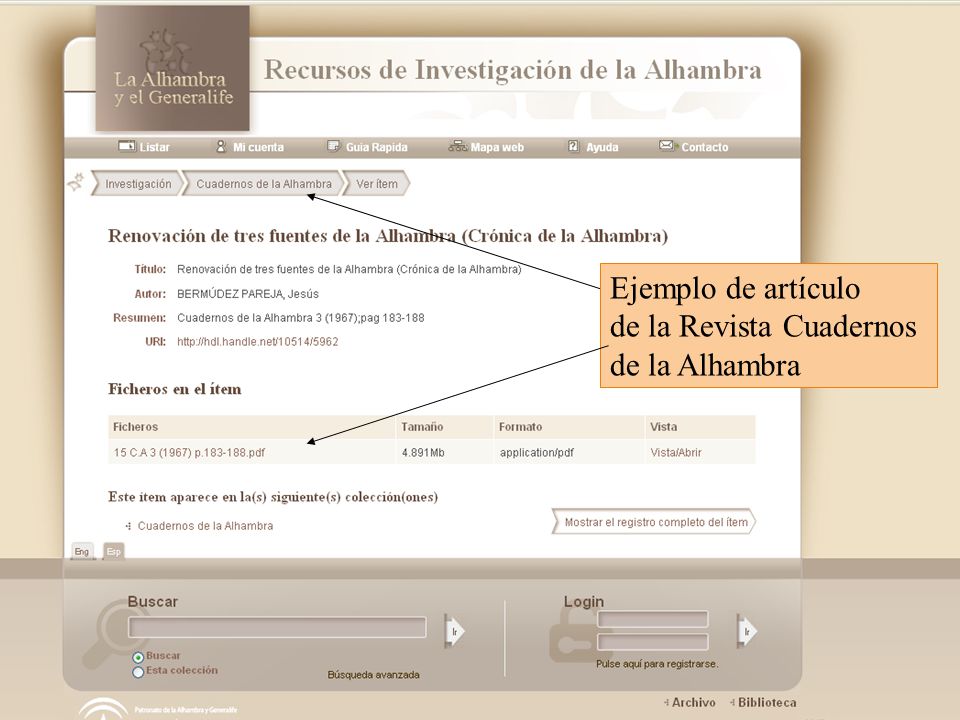960x720 pixels.
Task: Open the Mi cuenta menu item
Action: click(x=250, y=147)
